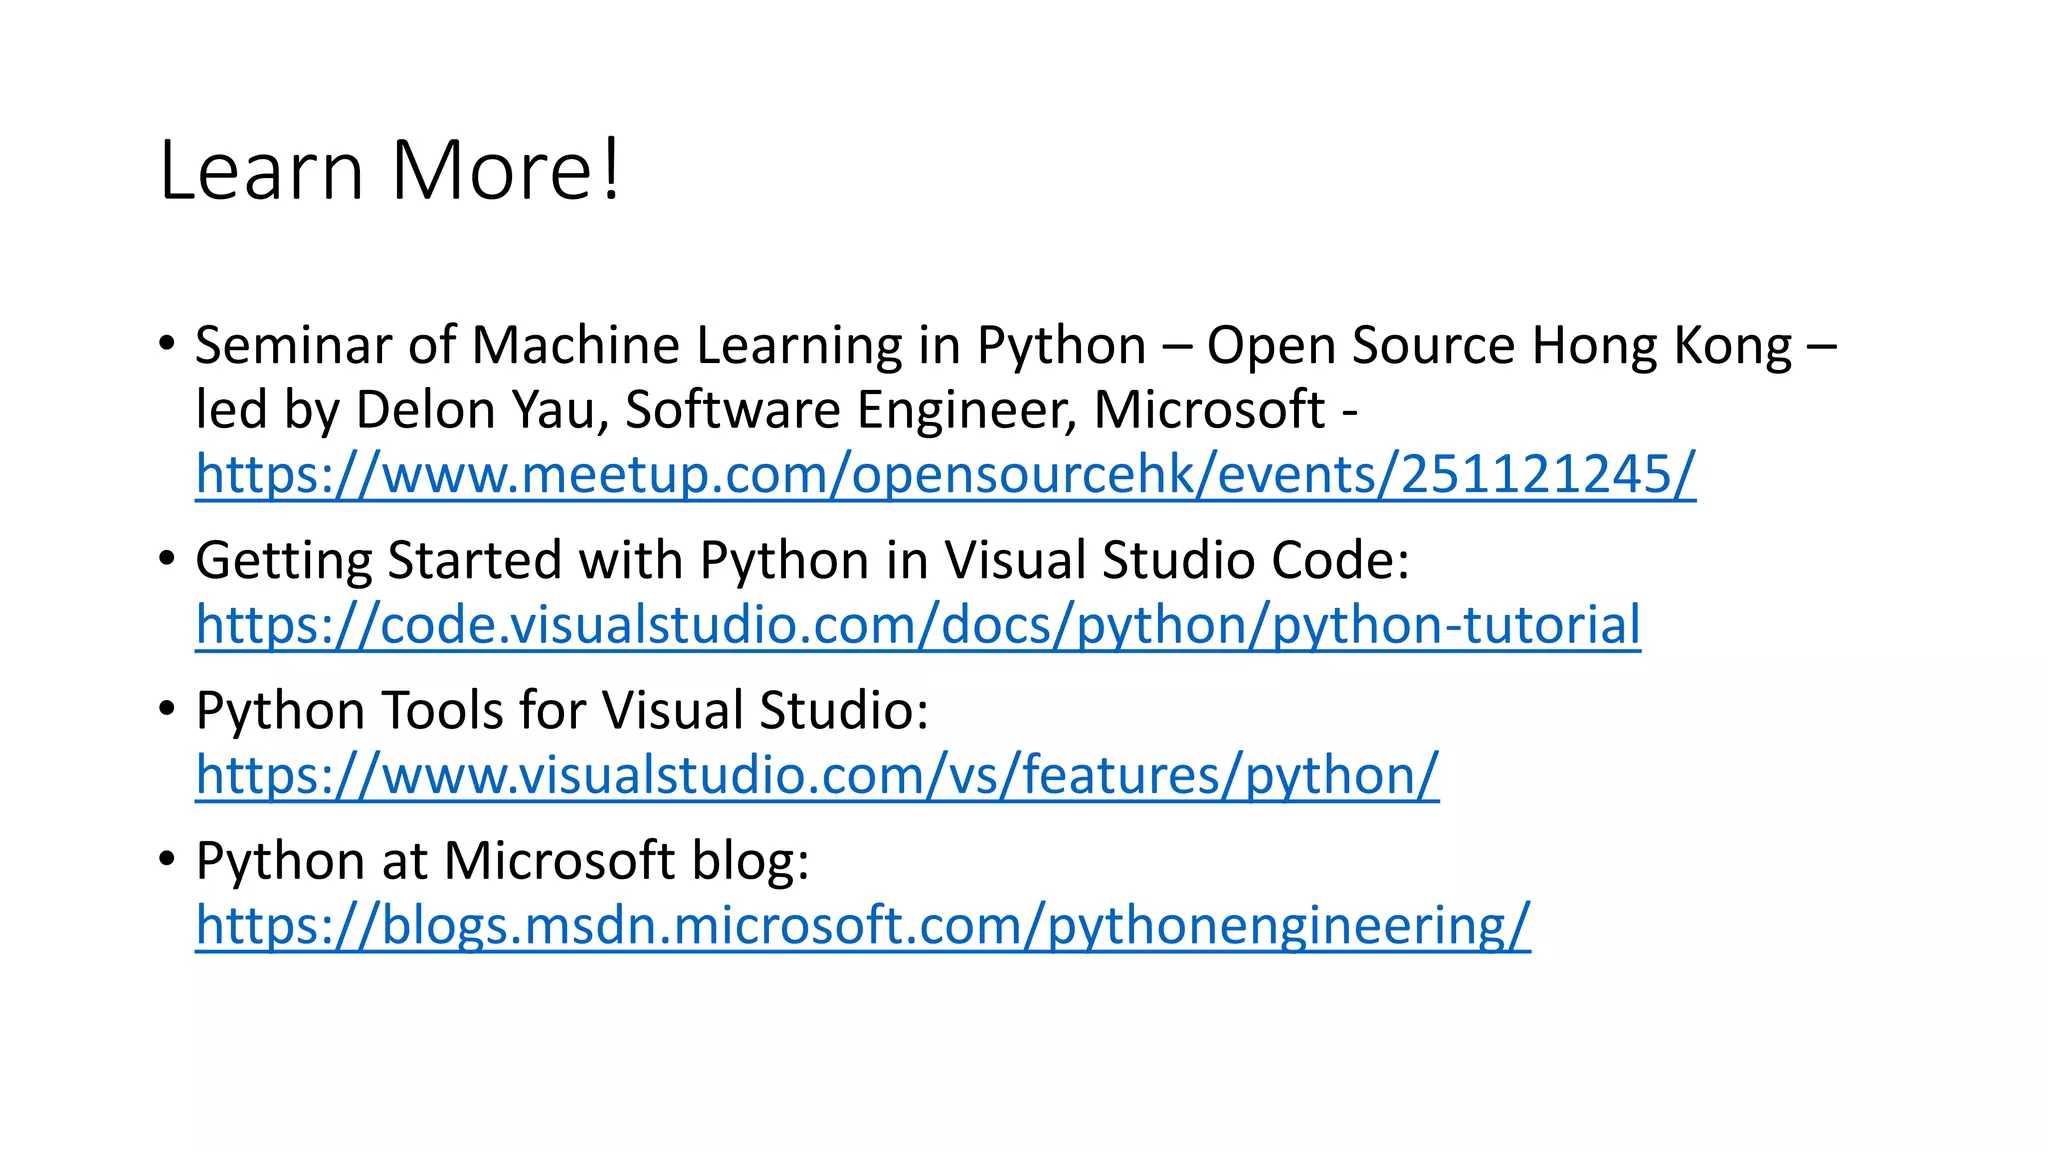Open the meetup.com opensourcehk event link

(945, 474)
